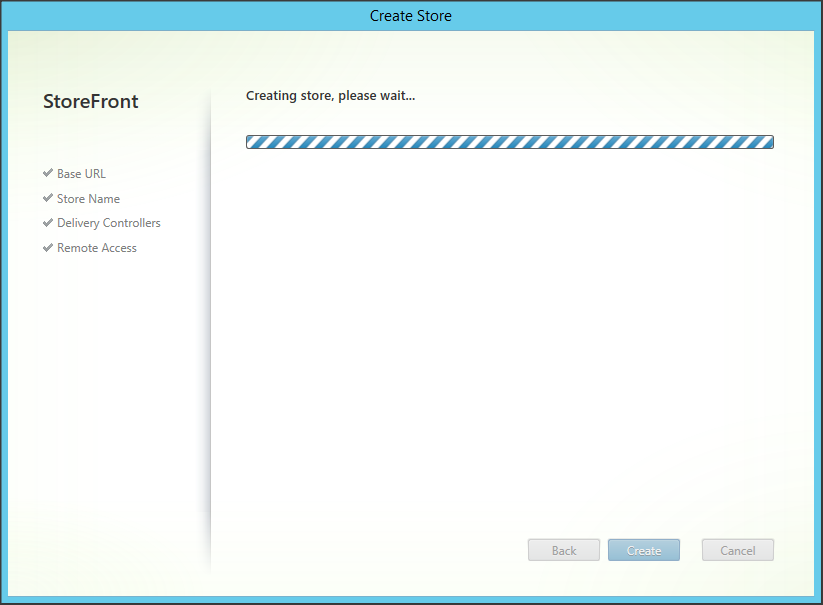Screen dimensions: 823x605
Task: Open the Delivery Controllers wizard step
Action: coord(108,223)
